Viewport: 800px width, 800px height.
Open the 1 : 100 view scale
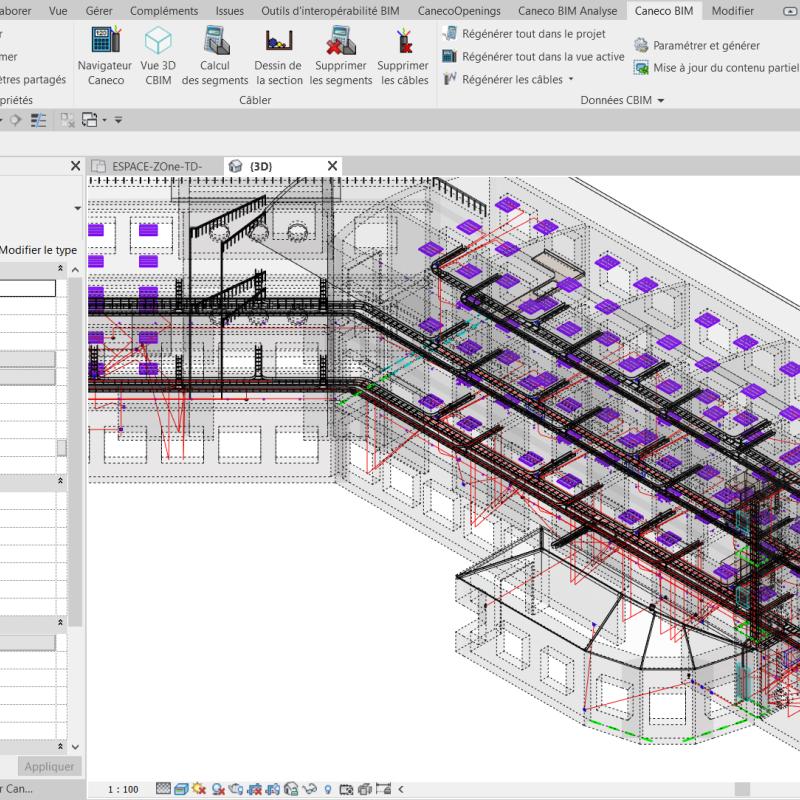pos(123,789)
